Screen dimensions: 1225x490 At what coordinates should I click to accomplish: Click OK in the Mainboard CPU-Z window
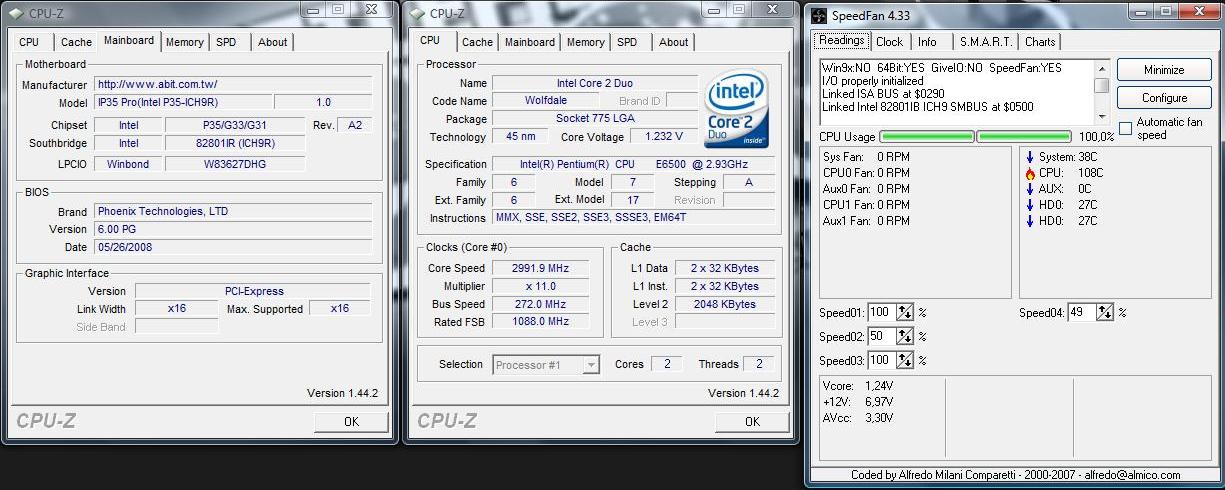(x=351, y=422)
